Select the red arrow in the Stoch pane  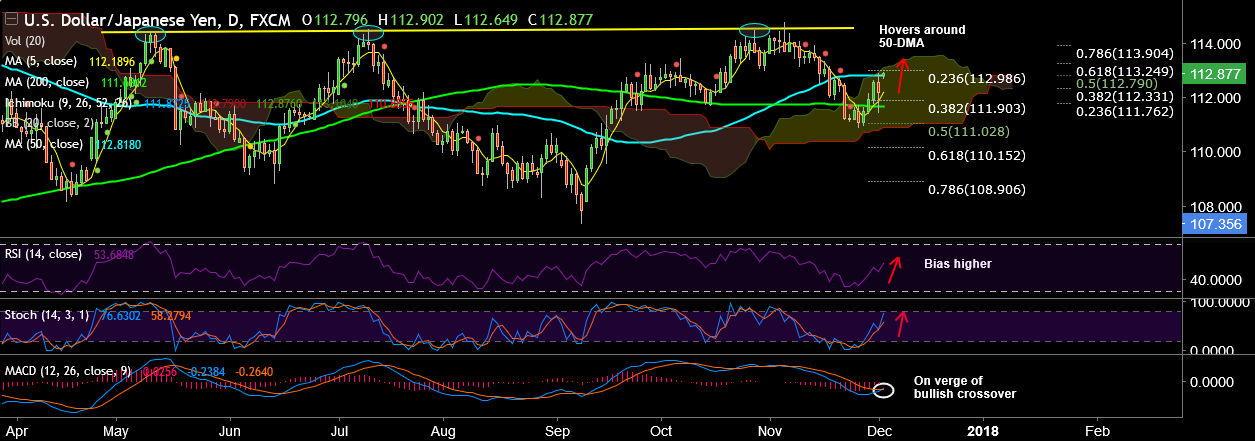pos(902,323)
